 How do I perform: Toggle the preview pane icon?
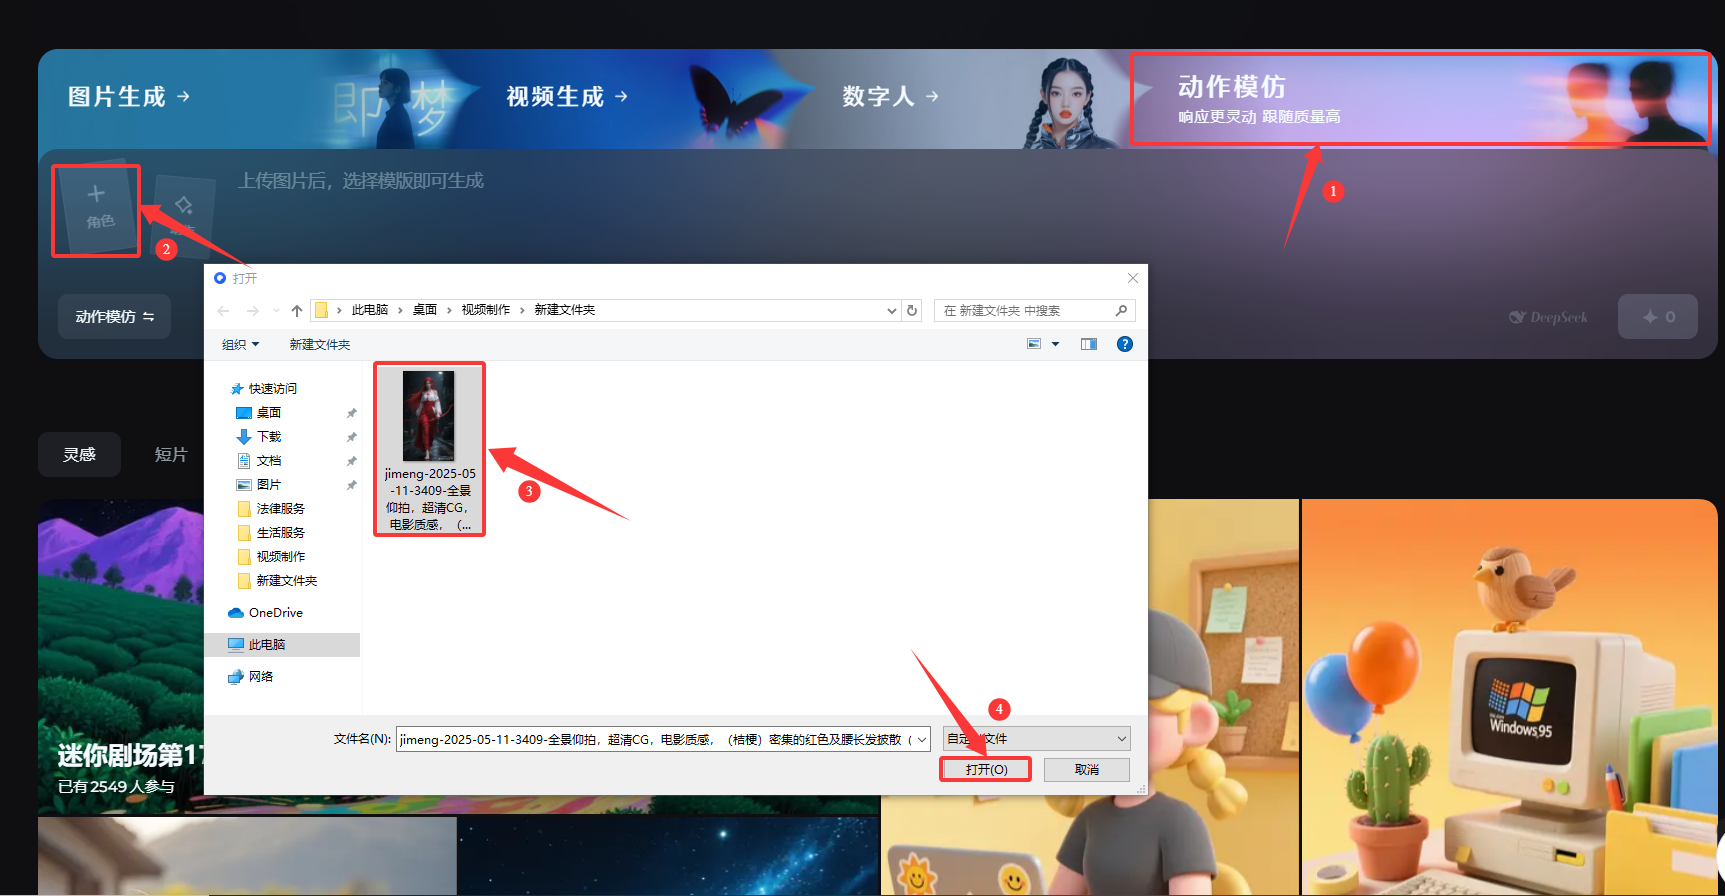pyautogui.click(x=1089, y=344)
